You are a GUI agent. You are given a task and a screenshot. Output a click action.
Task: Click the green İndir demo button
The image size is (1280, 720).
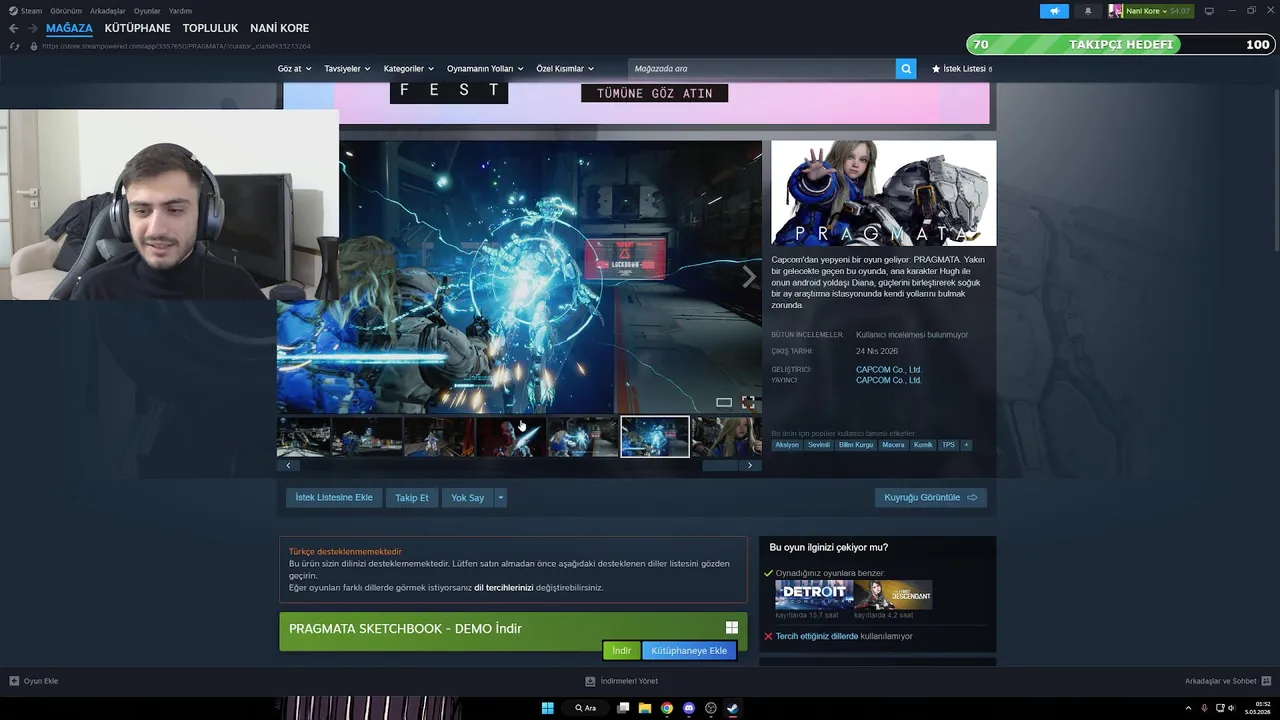[x=621, y=650]
